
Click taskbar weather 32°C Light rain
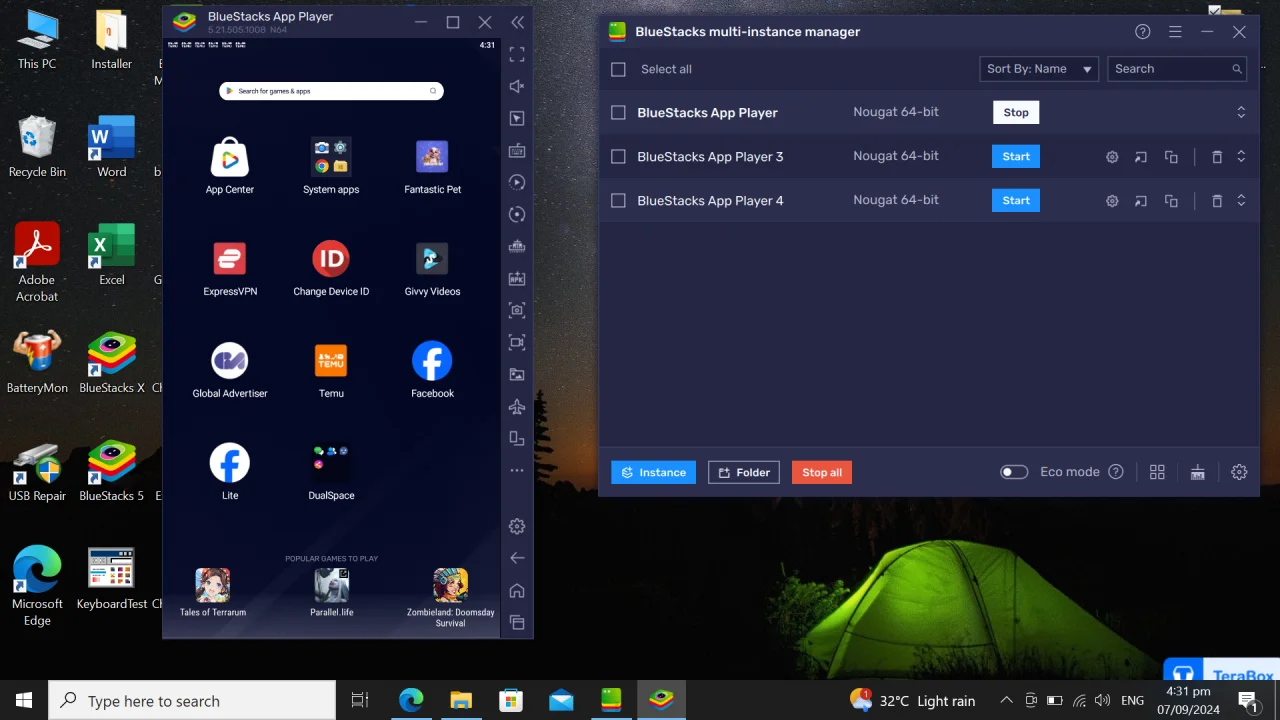[x=912, y=700]
